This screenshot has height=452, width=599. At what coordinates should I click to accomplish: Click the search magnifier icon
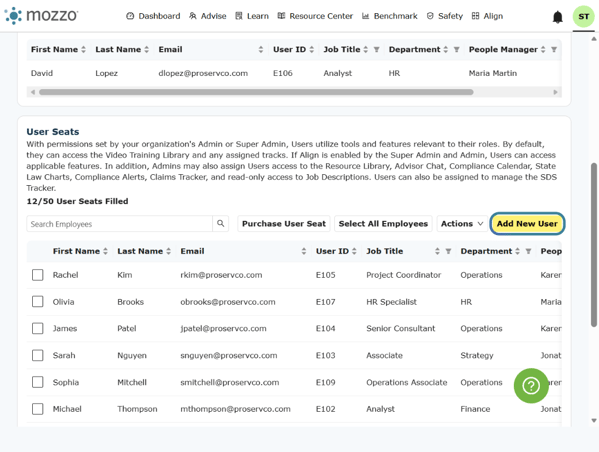click(220, 224)
